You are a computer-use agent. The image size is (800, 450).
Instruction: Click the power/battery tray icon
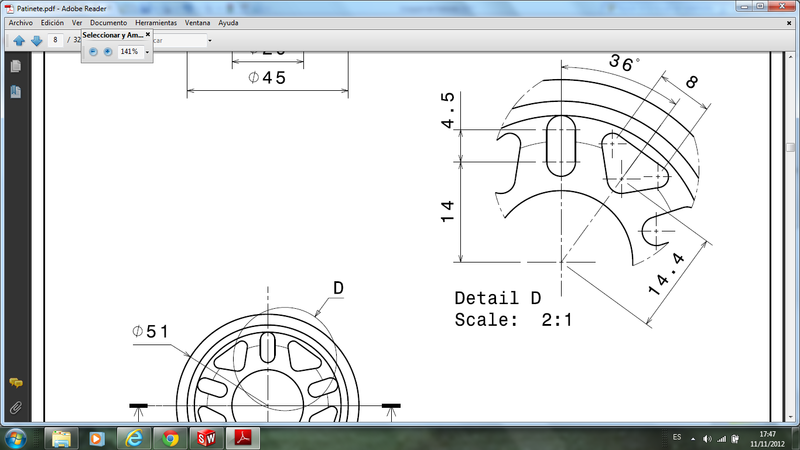[x=735, y=439]
